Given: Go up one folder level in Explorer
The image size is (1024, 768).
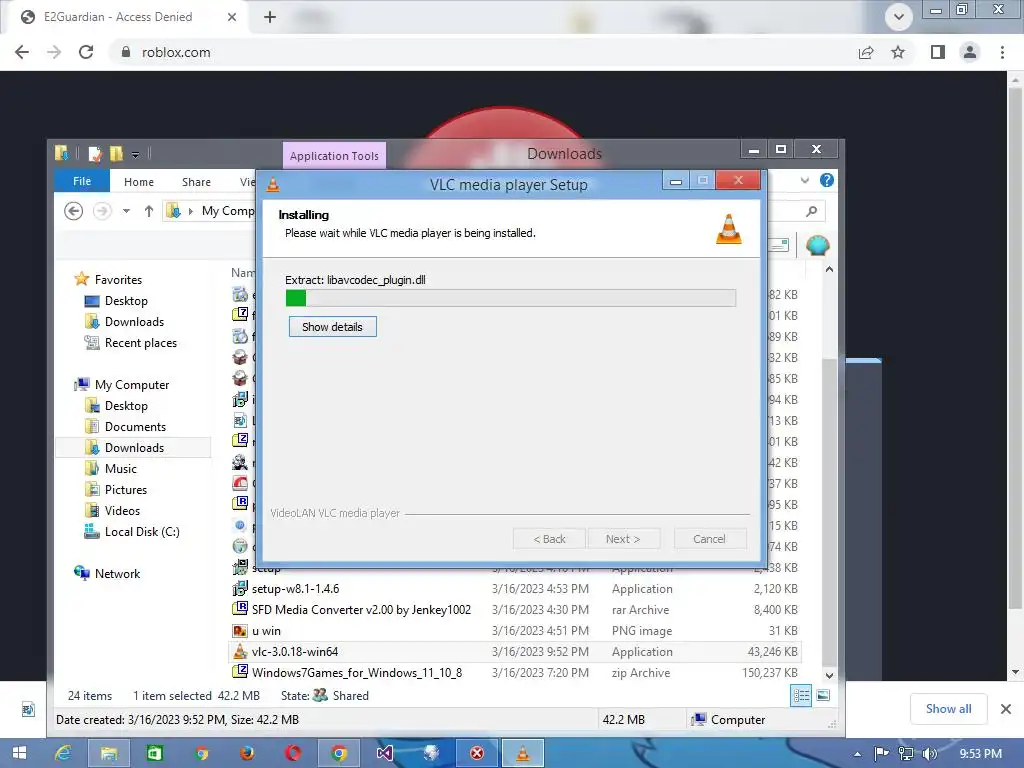Looking at the screenshot, I should (149, 211).
